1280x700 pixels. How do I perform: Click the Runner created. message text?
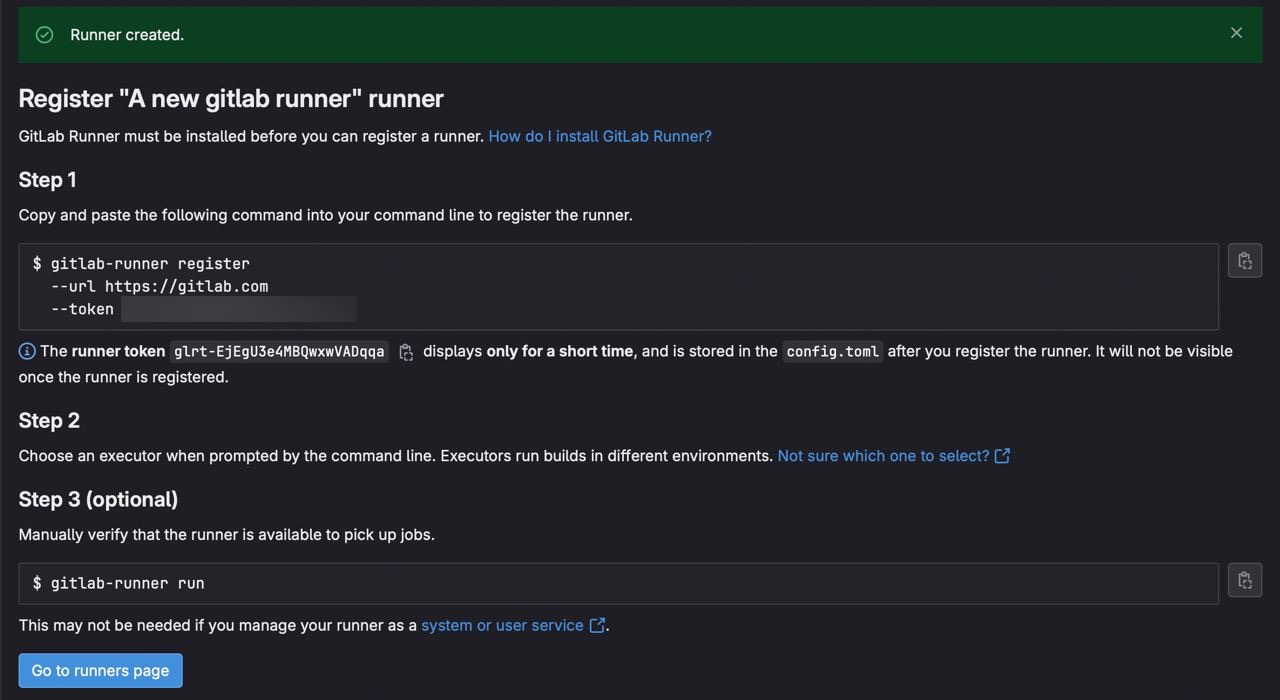[127, 35]
